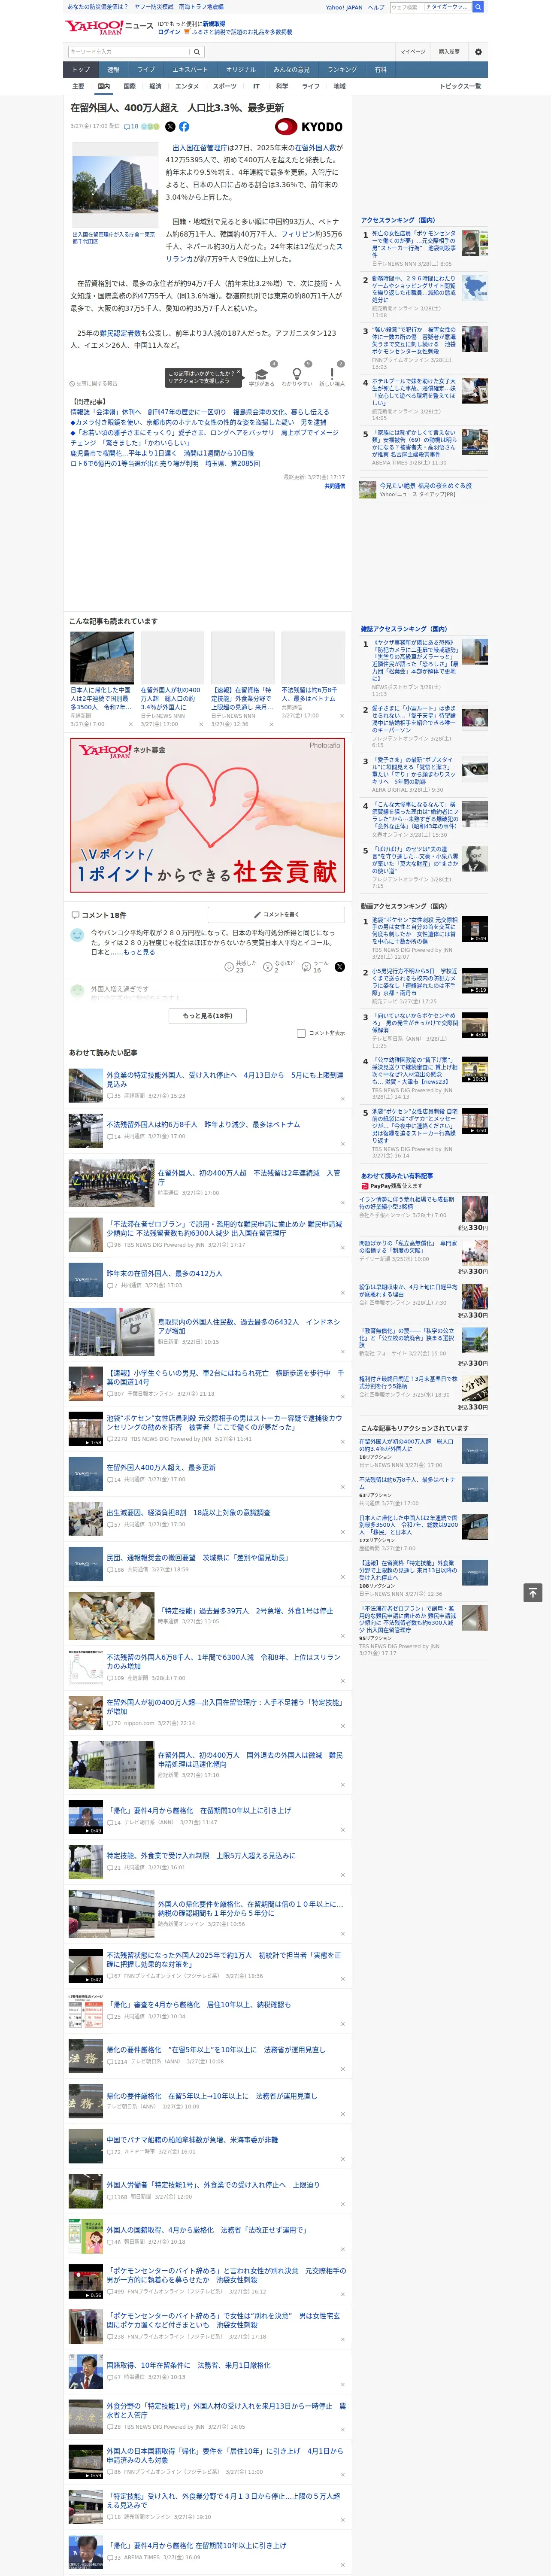Click the article photo of the immigration building
Viewport: 551px width, 2576px height.
tap(115, 186)
